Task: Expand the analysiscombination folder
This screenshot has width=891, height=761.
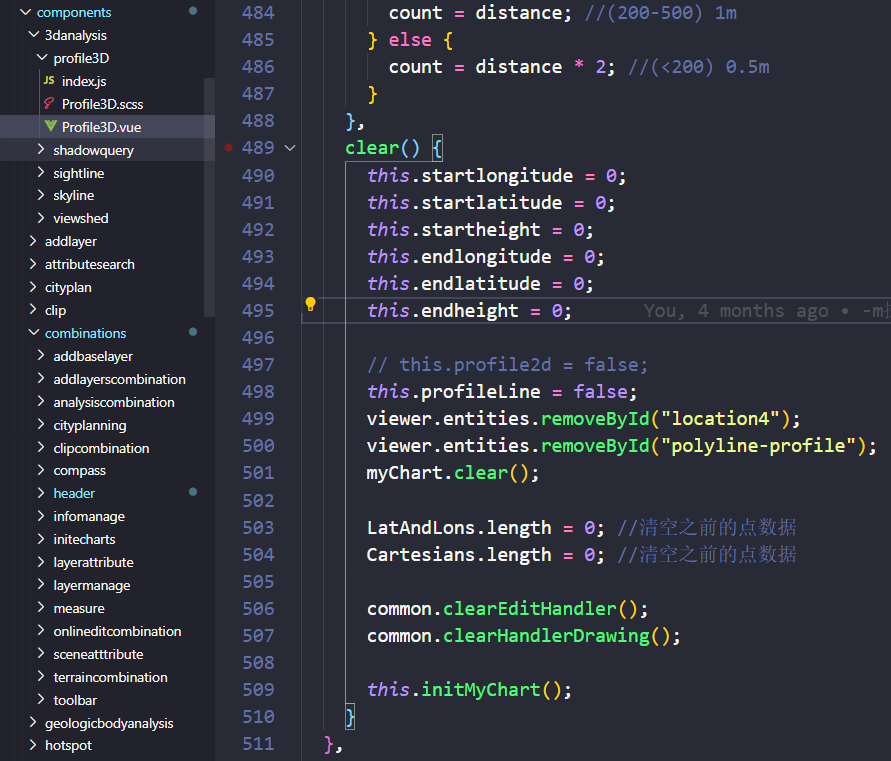Action: (41, 401)
